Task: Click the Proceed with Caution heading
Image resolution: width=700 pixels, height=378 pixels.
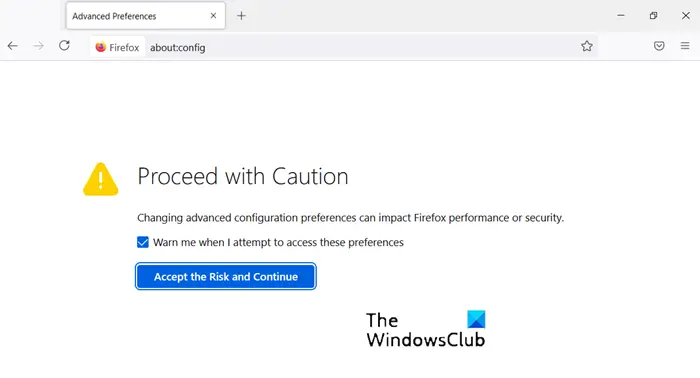Action: point(242,176)
